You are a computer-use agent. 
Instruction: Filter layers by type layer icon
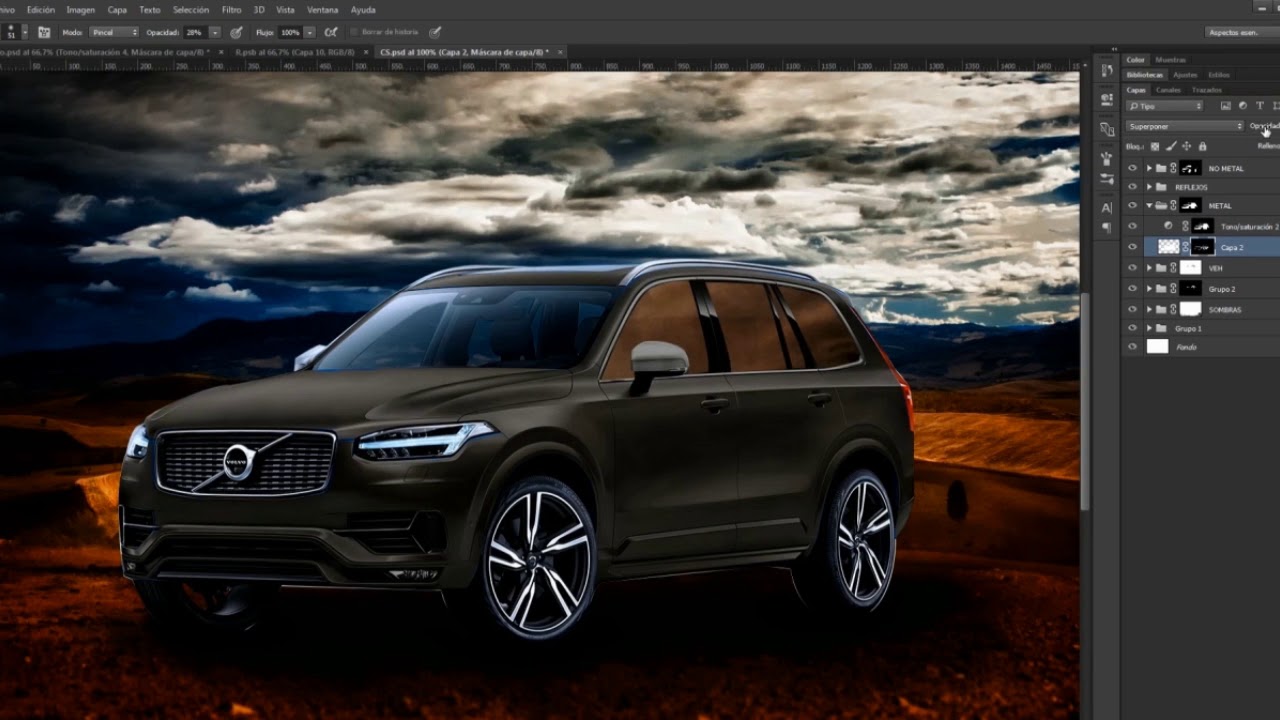tap(1260, 106)
